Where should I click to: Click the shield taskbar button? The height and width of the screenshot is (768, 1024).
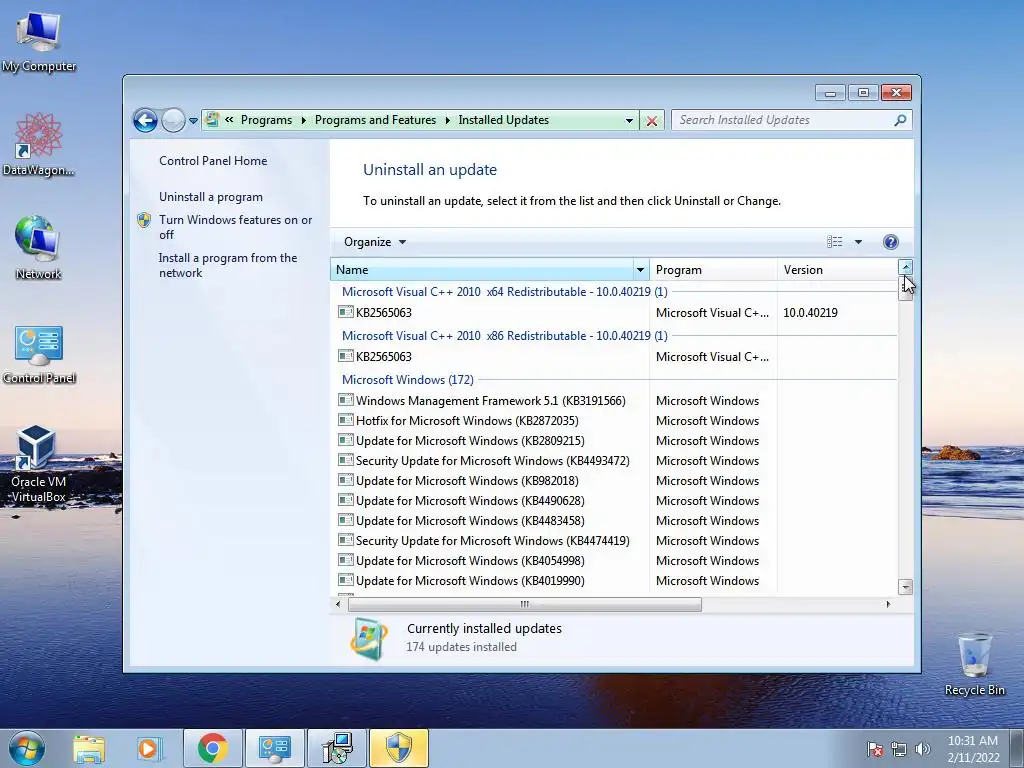[x=399, y=748]
